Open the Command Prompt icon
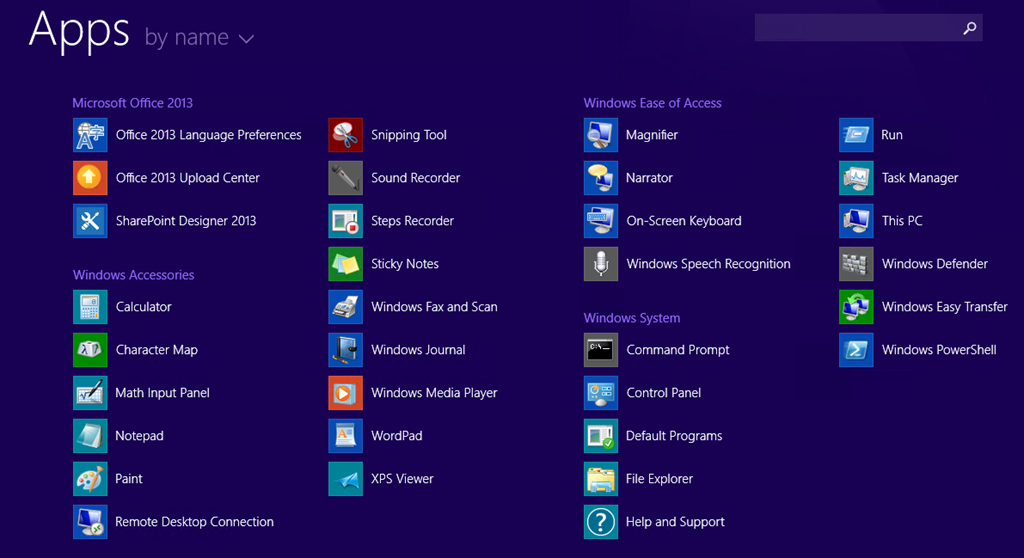 point(601,350)
